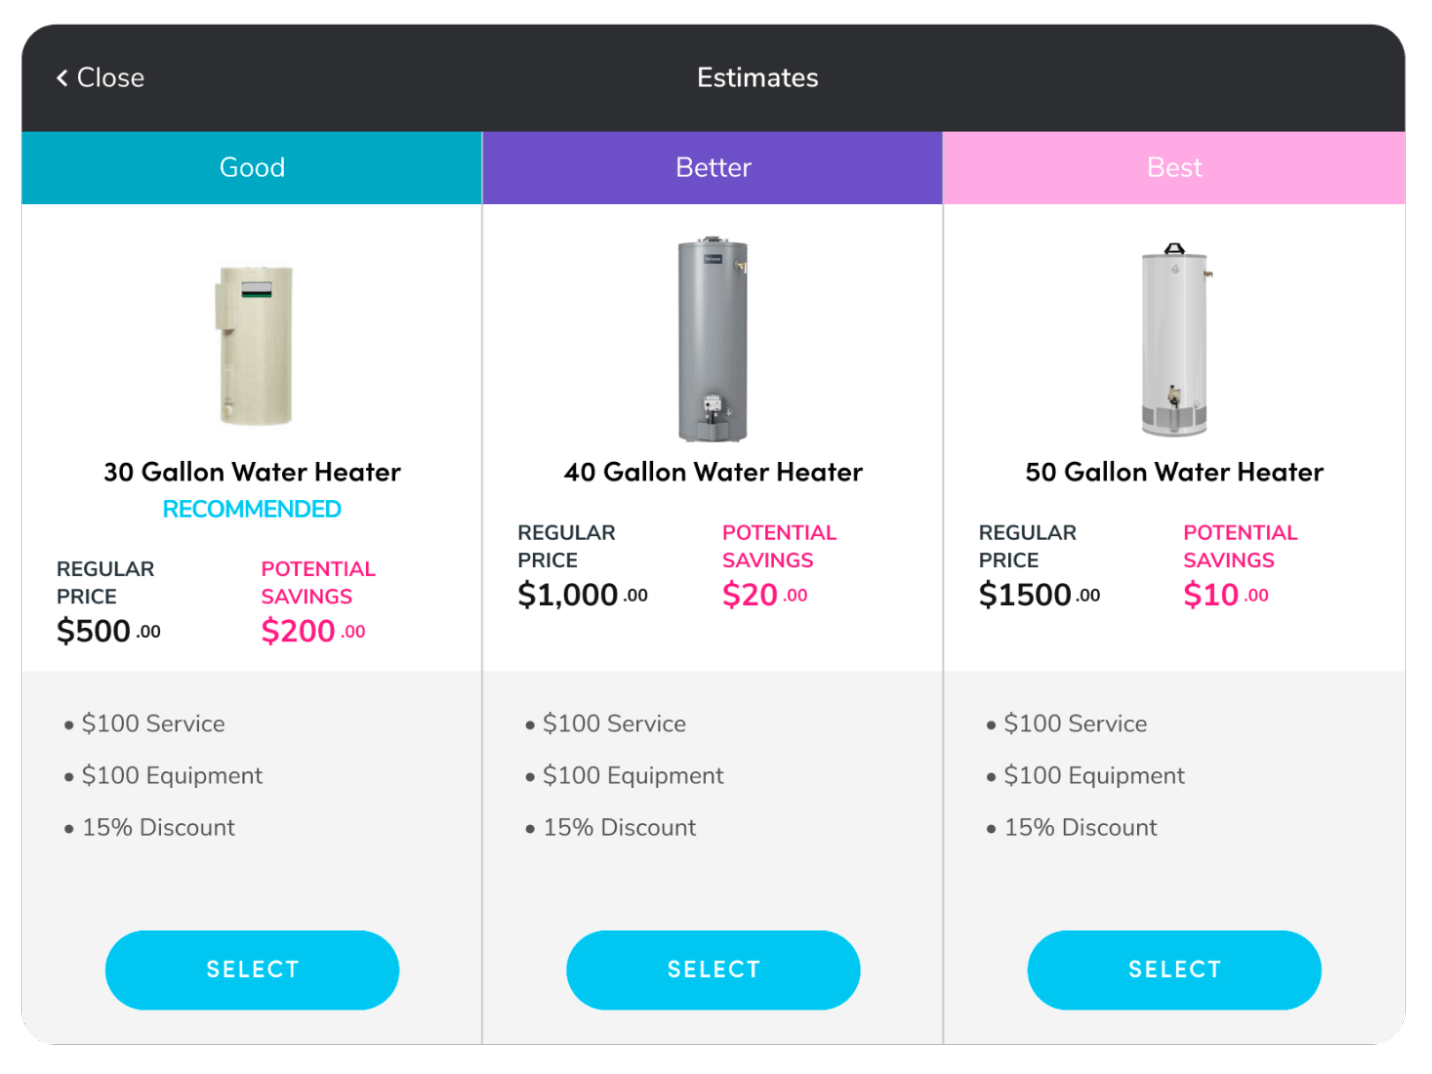Screen dimensions: 1432x1074
Task: Click the $100 Equipment line under Better
Action: (x=632, y=775)
